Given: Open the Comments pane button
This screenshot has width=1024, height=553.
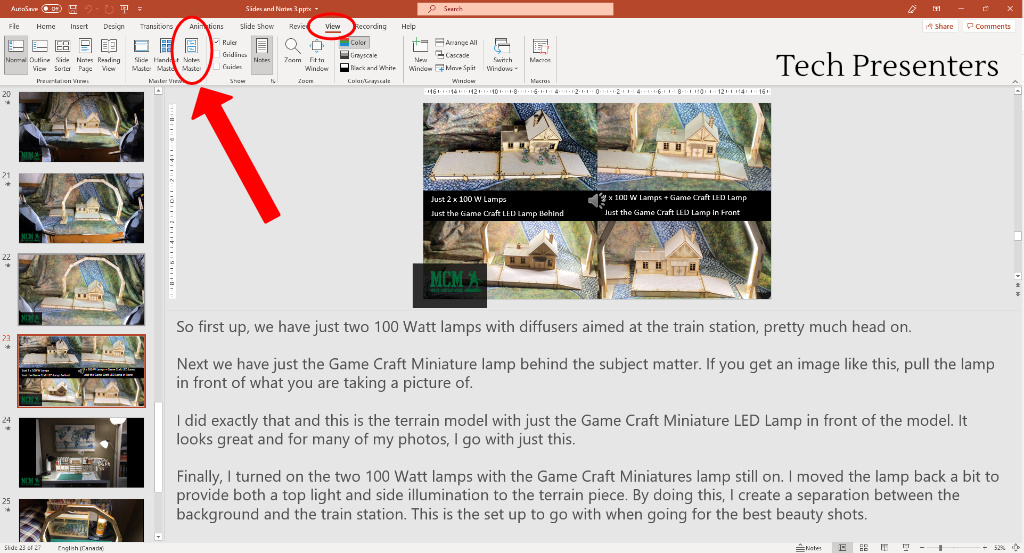Looking at the screenshot, I should (989, 26).
